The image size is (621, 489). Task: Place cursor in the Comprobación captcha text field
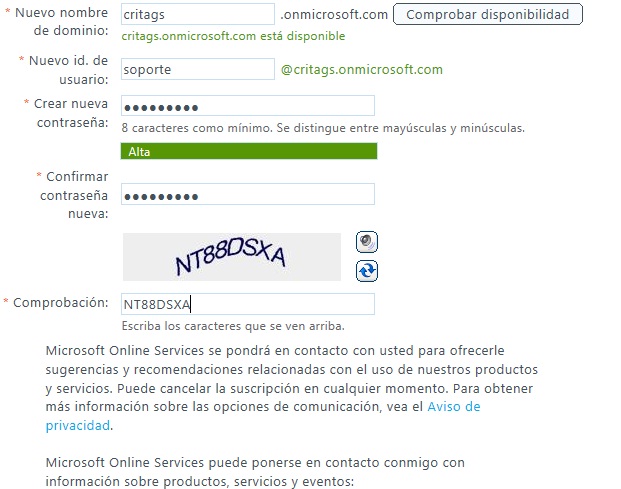coord(248,304)
